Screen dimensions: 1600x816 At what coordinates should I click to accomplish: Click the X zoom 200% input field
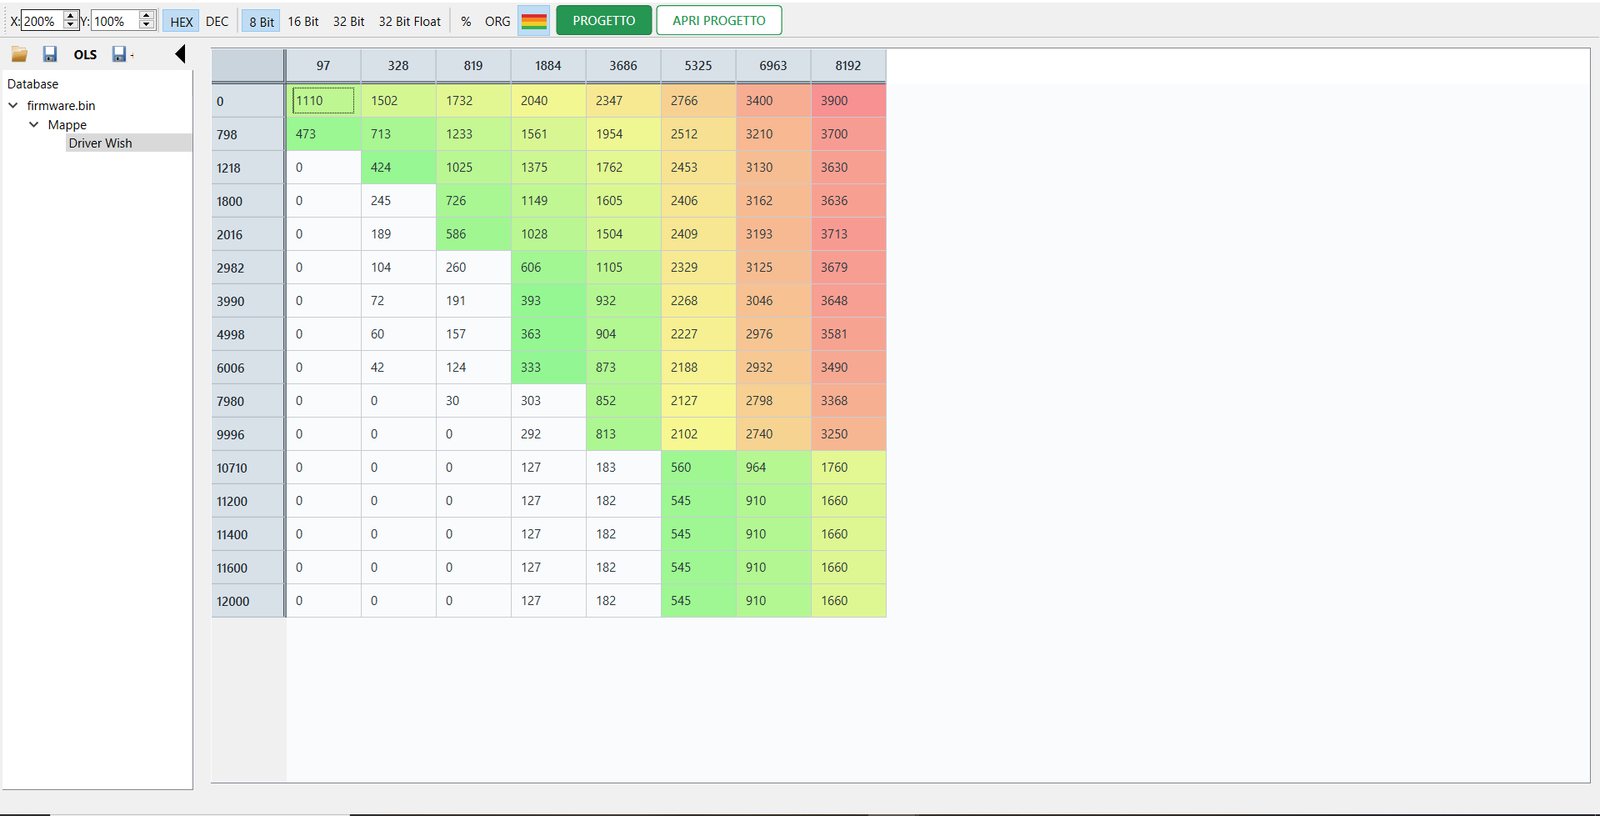click(42, 21)
